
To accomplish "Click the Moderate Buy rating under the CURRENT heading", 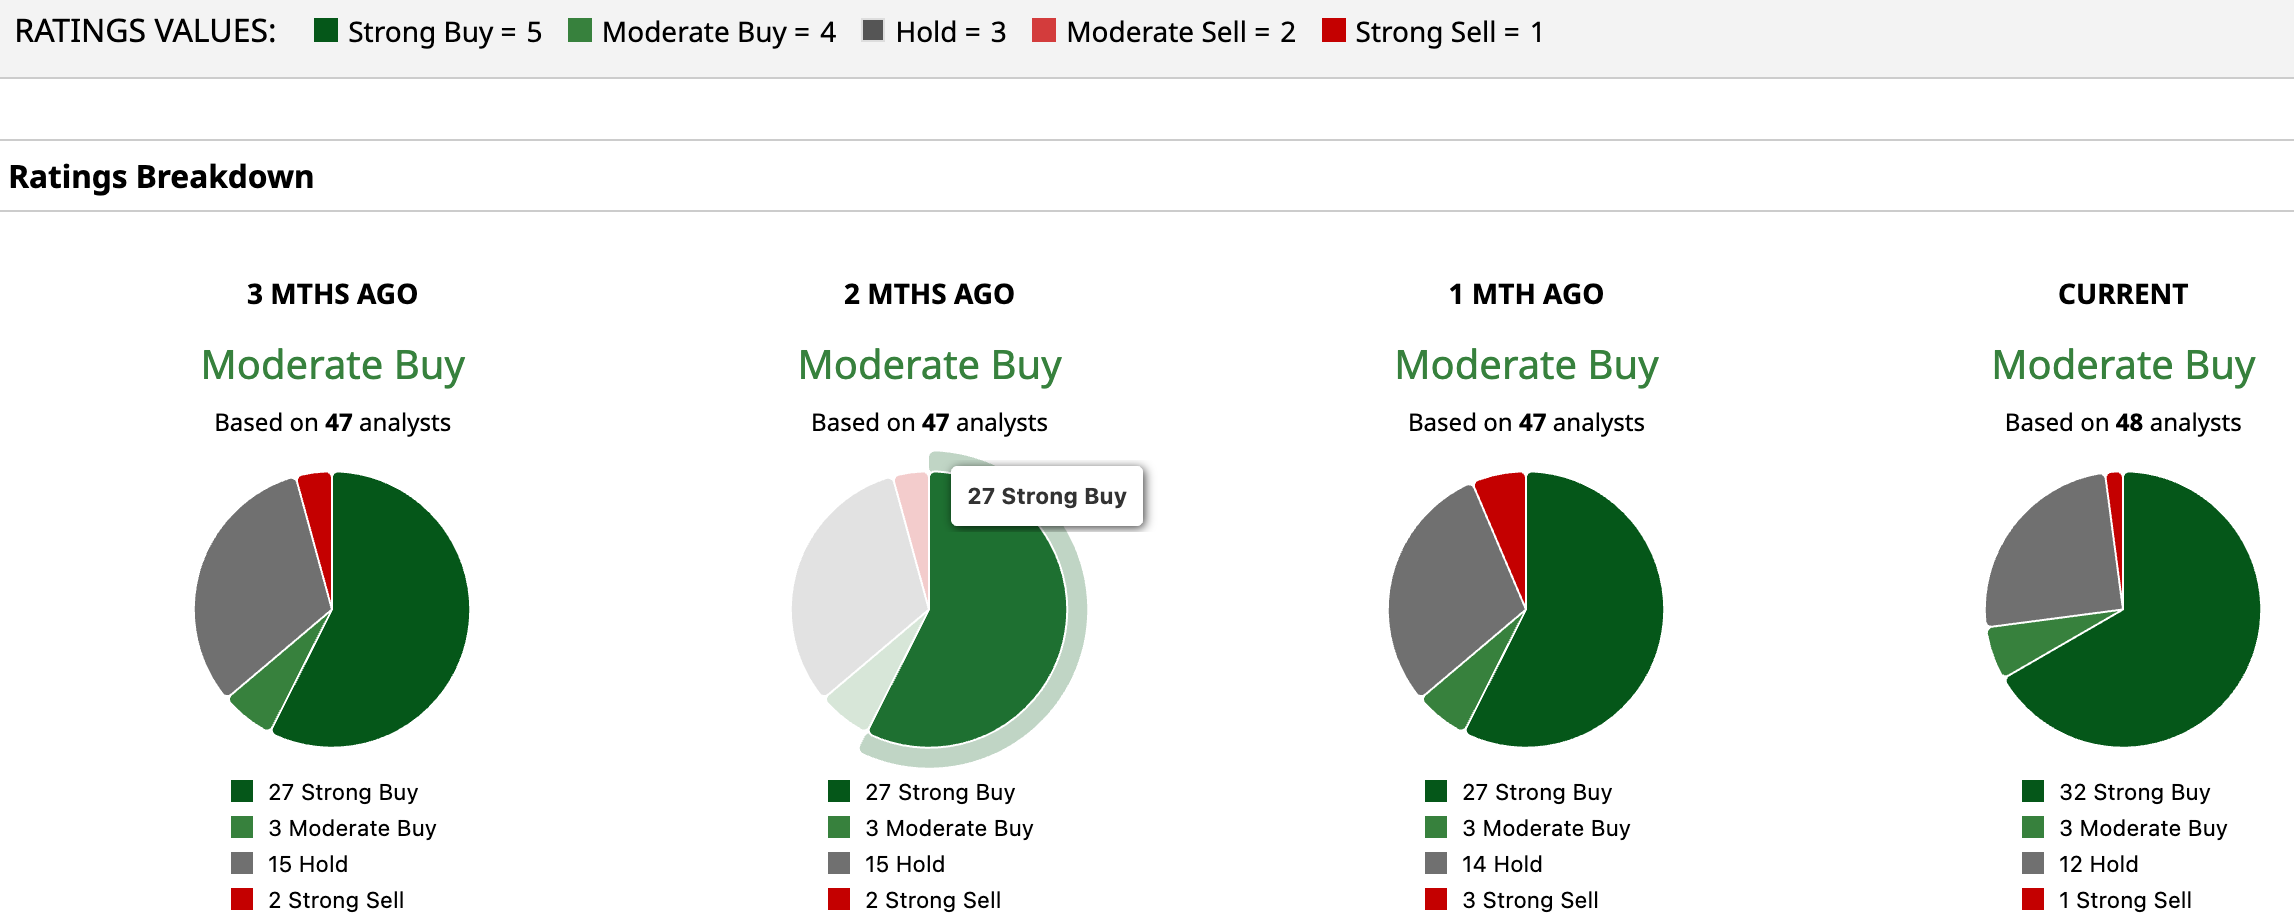I will pos(2123,365).
